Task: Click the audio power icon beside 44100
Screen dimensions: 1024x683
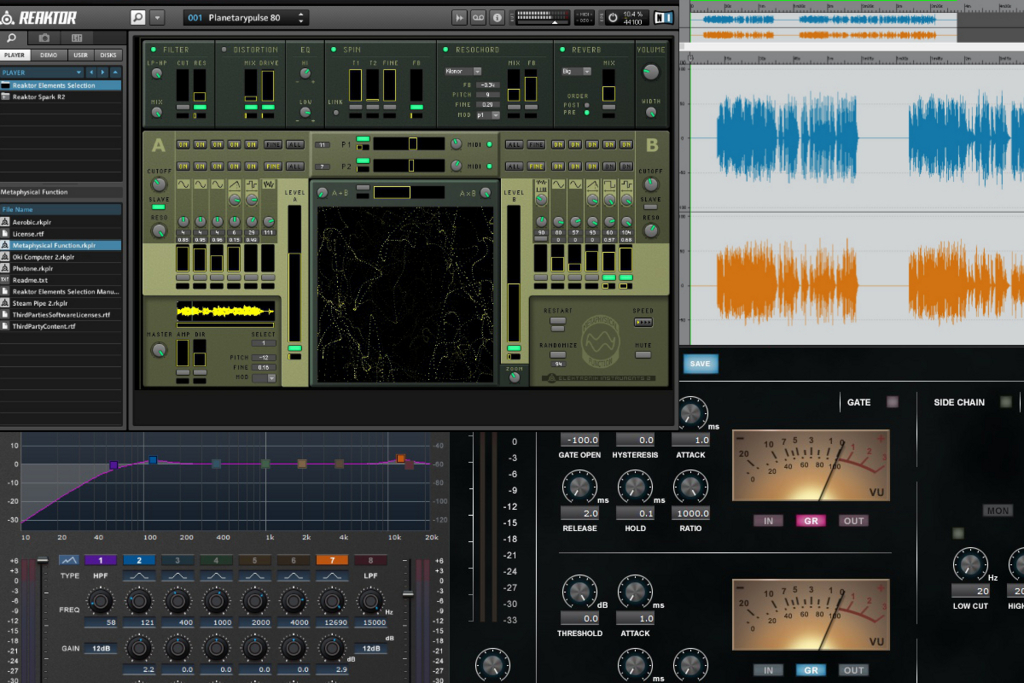Action: pos(613,18)
